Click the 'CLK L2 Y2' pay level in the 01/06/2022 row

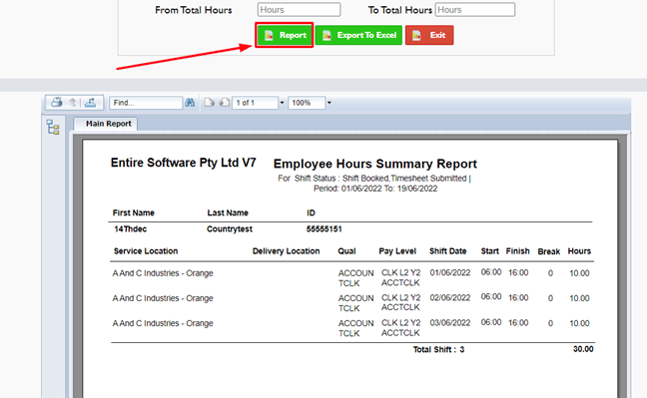pos(401,273)
